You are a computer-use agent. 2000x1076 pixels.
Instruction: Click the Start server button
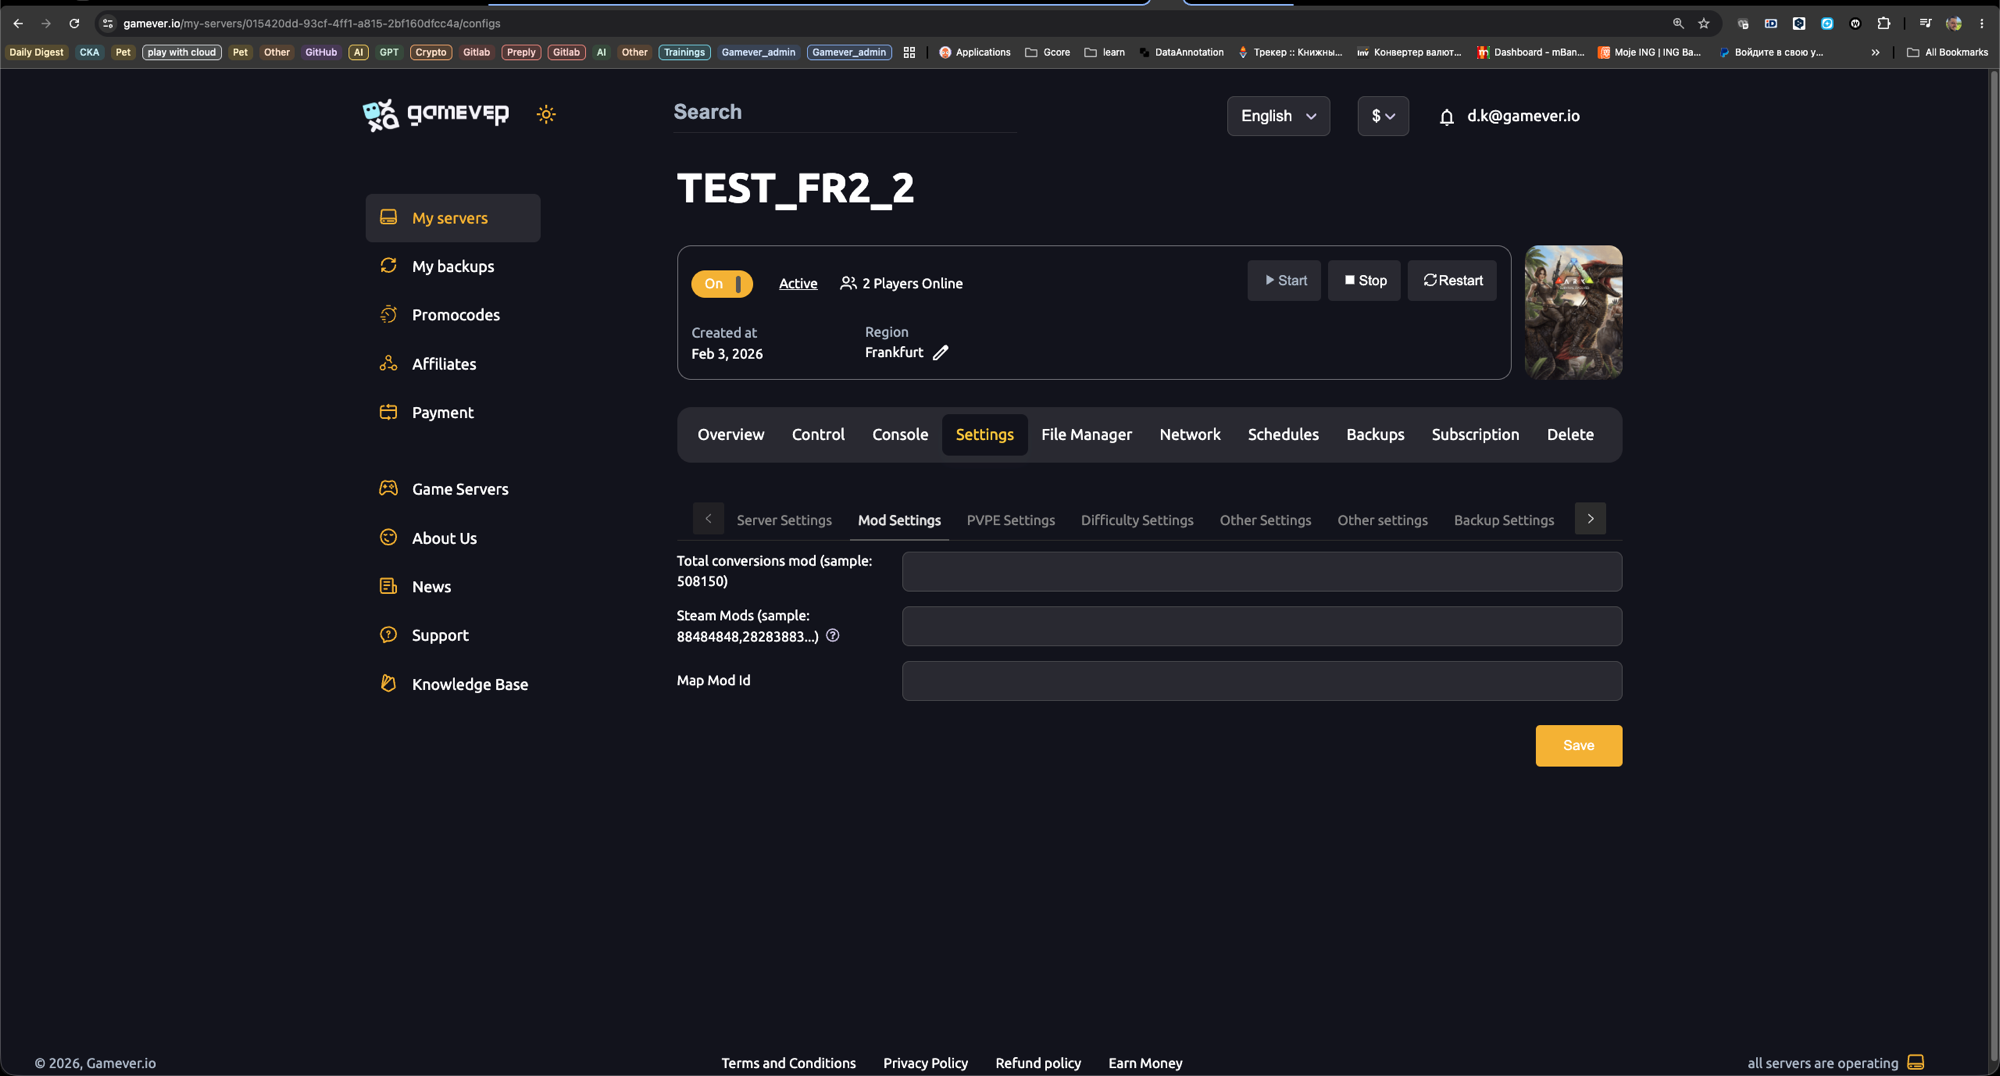tap(1284, 281)
